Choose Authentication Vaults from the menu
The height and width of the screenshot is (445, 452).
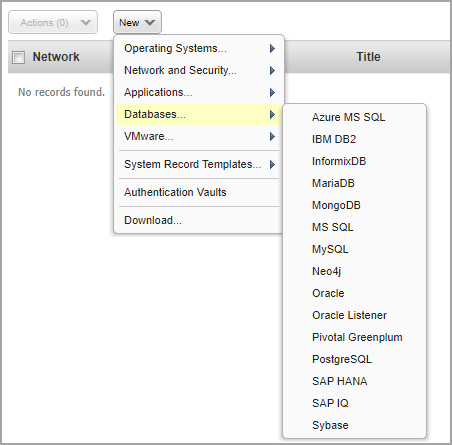pos(199,192)
